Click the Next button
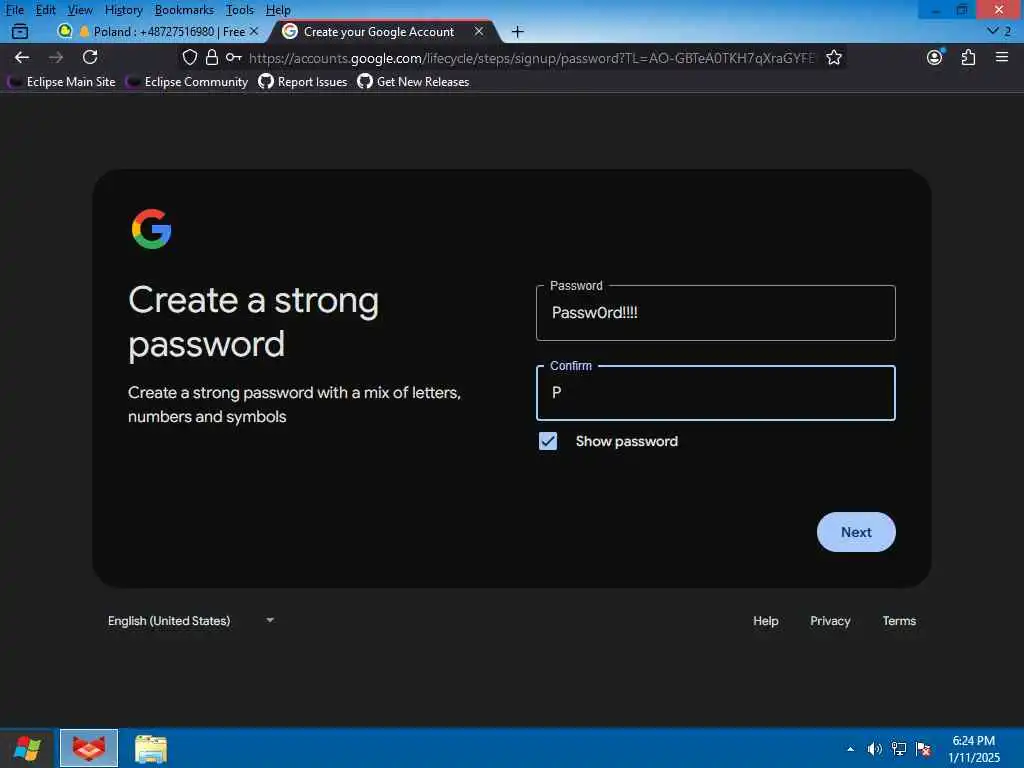 (x=856, y=532)
